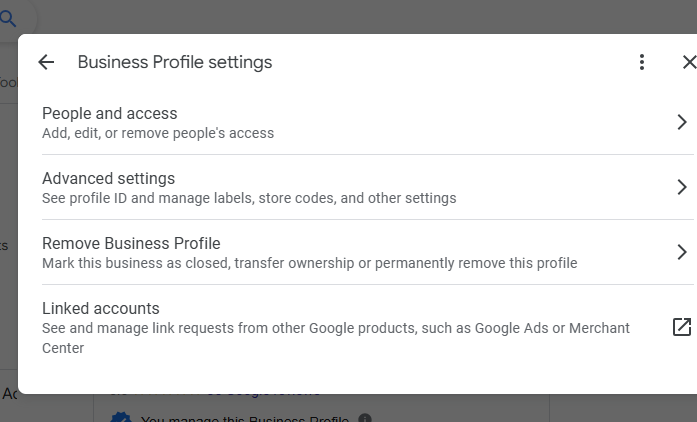
Task: Click the Remove Business Profile chevron arrow
Action: [682, 252]
